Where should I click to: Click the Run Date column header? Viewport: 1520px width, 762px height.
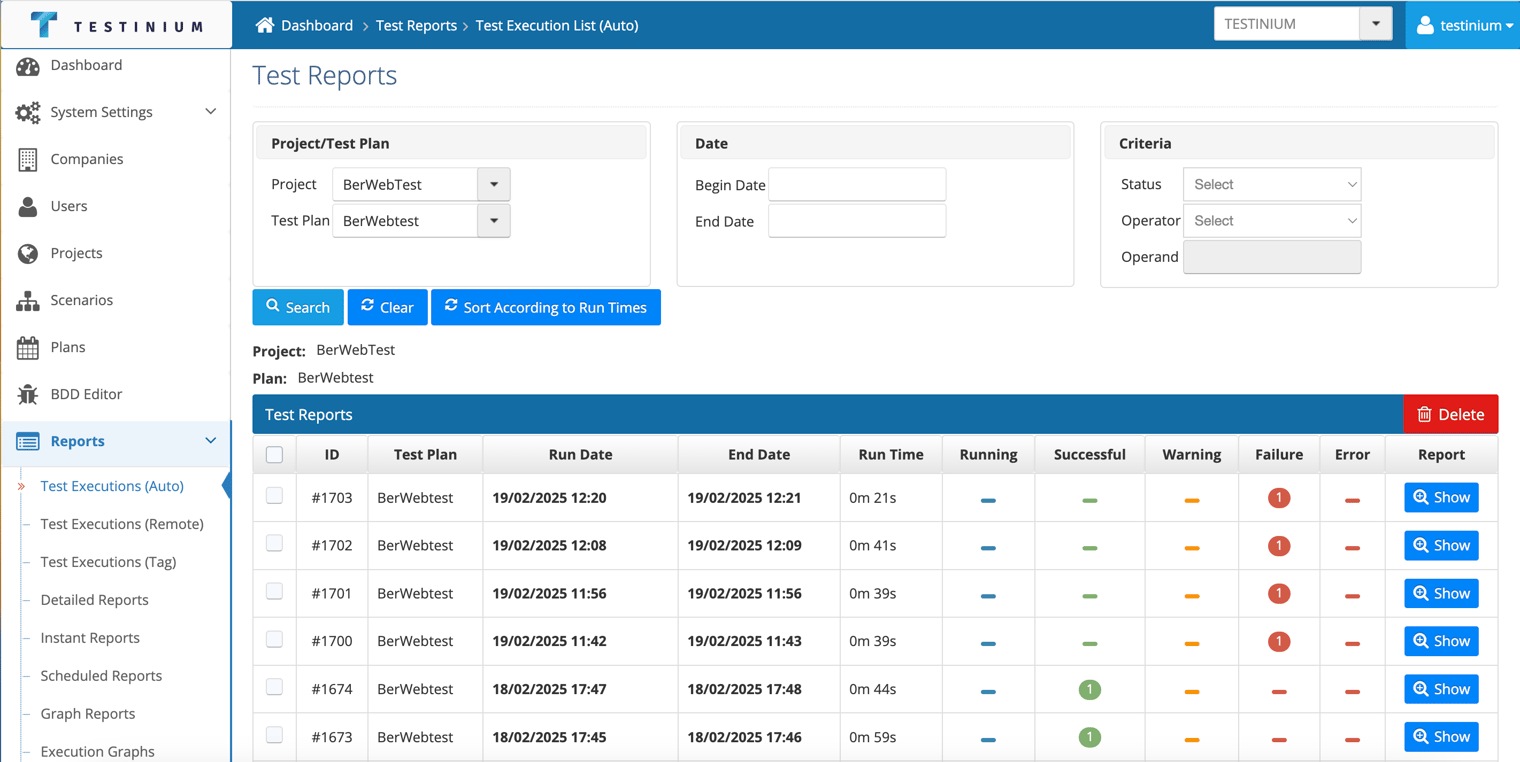coord(580,454)
